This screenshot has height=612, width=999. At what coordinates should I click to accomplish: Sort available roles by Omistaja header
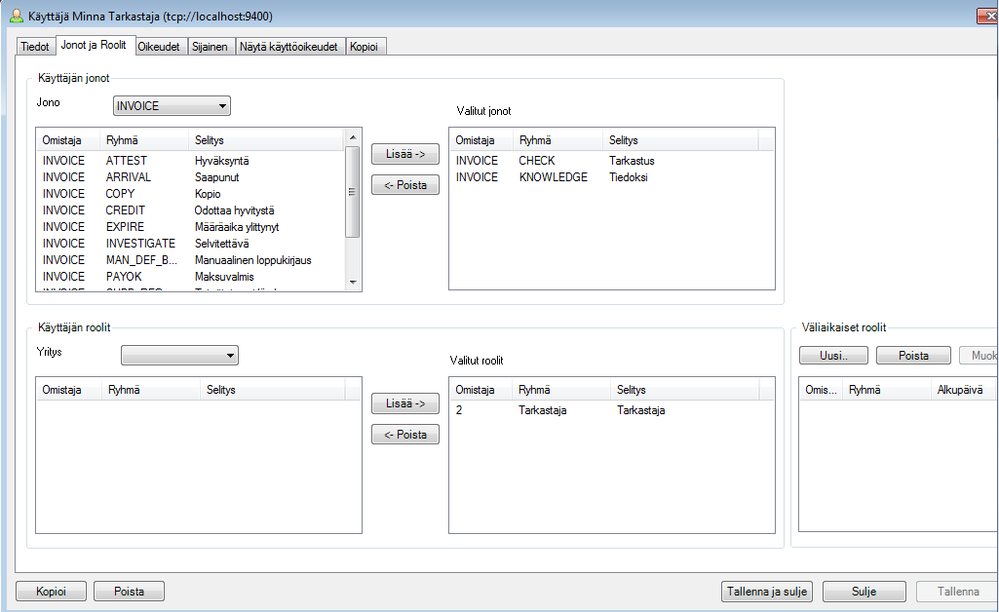click(69, 390)
